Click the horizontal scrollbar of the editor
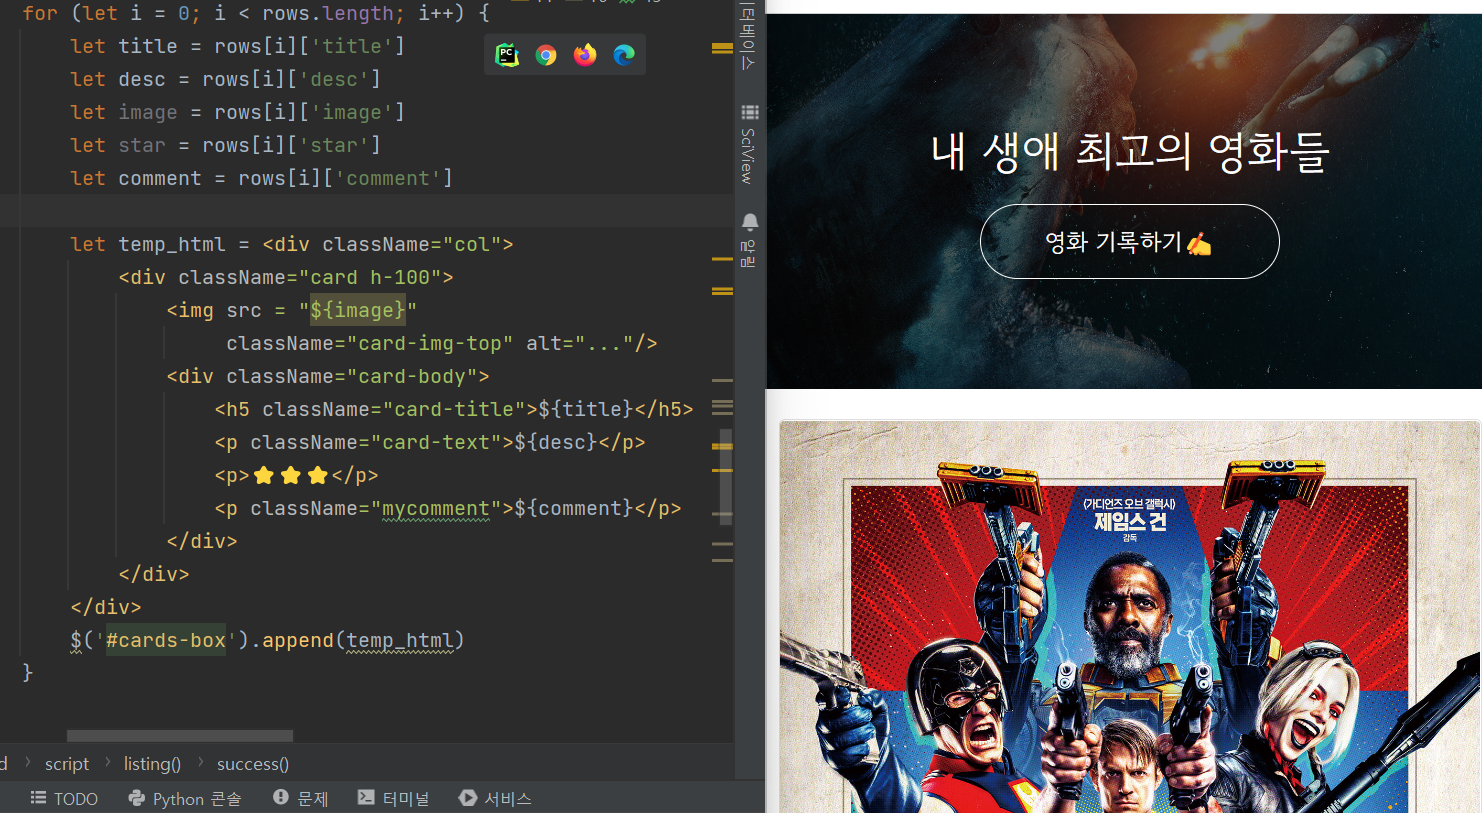The width and height of the screenshot is (1482, 813). pos(180,736)
